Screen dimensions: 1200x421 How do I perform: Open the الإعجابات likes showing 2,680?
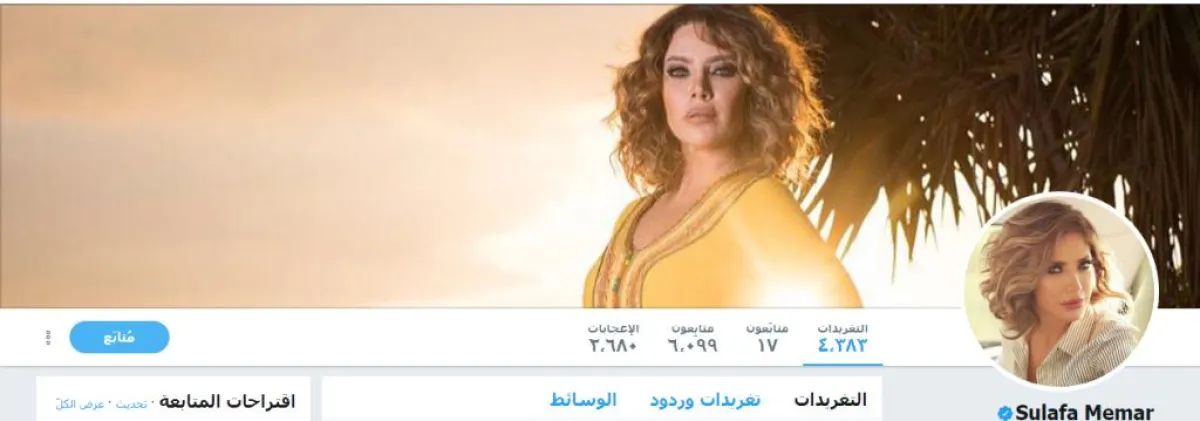(613, 338)
